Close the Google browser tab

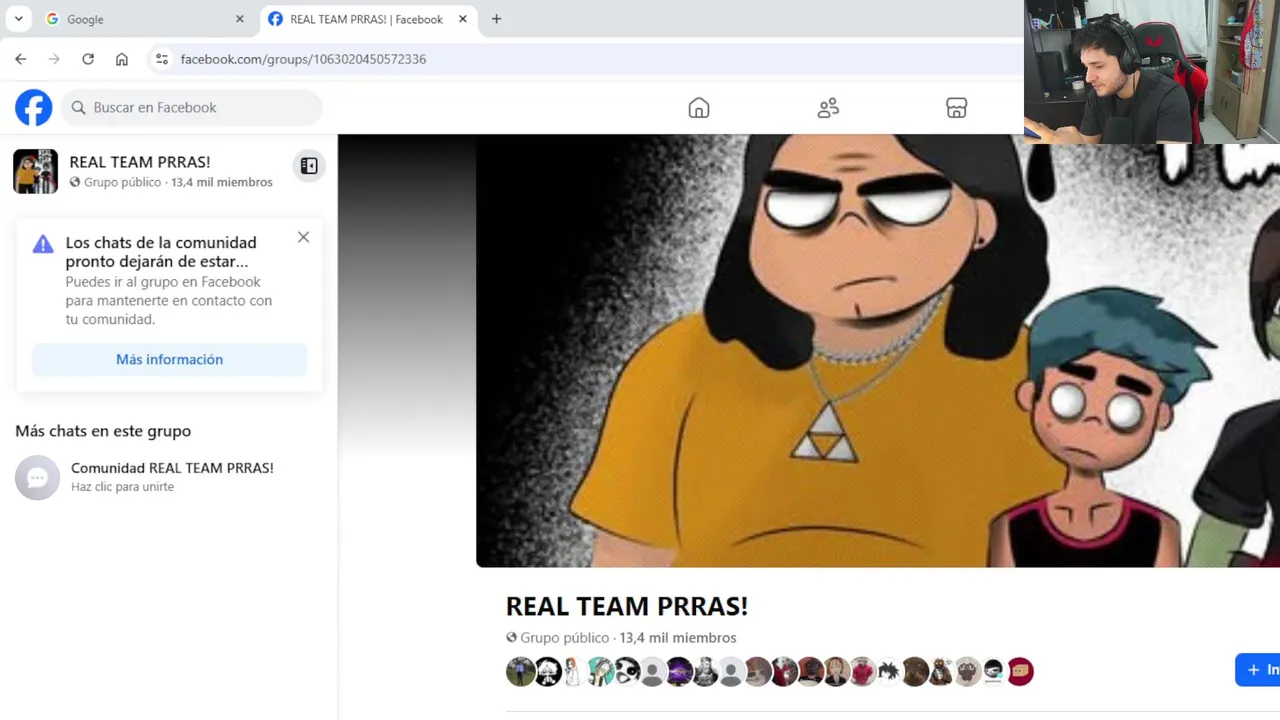239,19
